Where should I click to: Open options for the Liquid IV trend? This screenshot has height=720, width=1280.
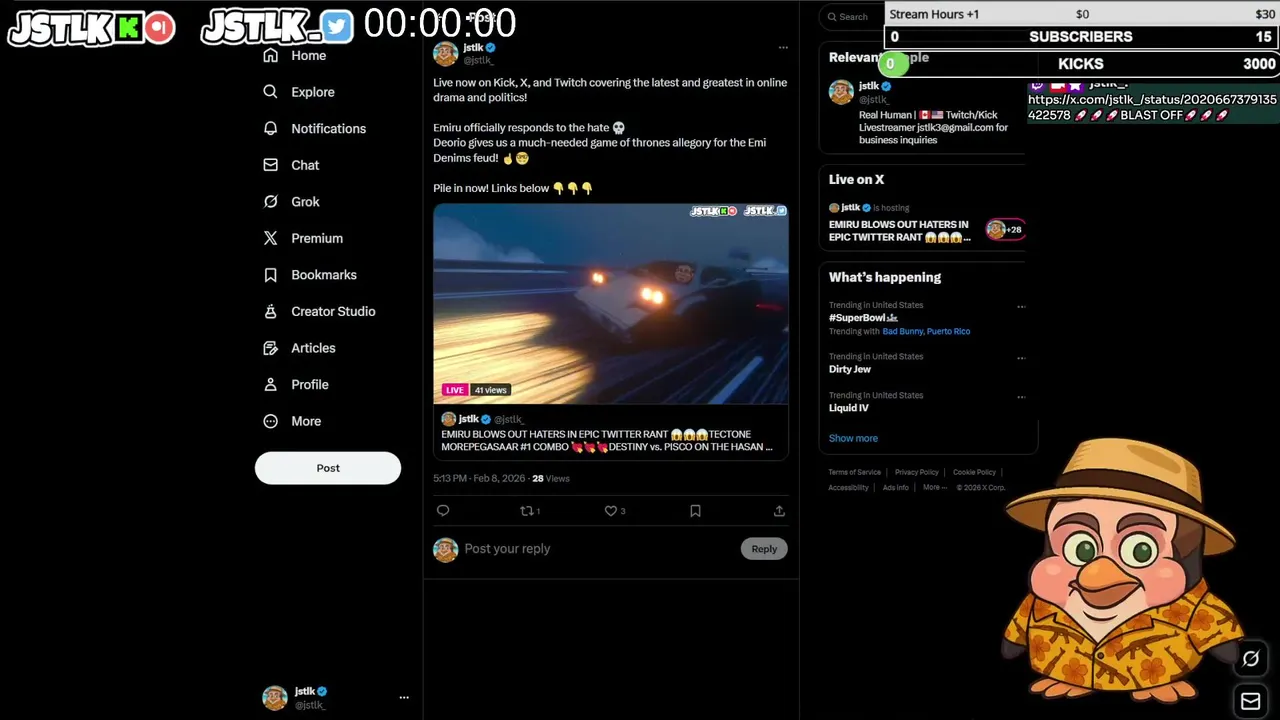point(1021,396)
